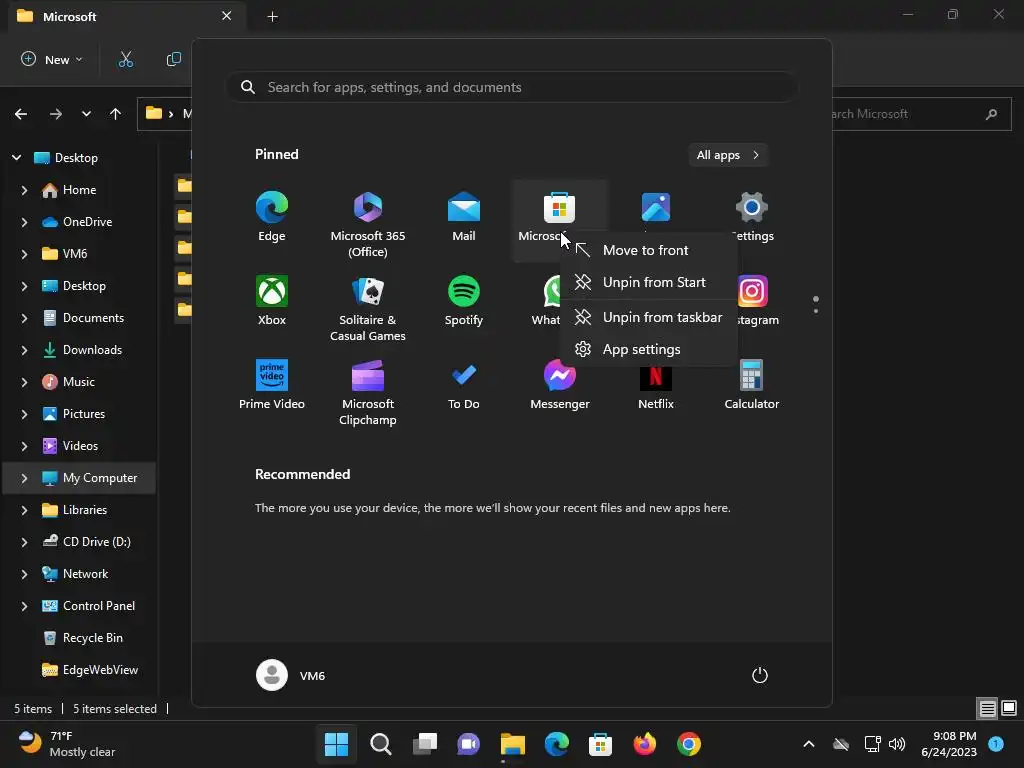The height and width of the screenshot is (768, 1024).
Task: Go to next pinned apps page dot
Action: point(816,311)
